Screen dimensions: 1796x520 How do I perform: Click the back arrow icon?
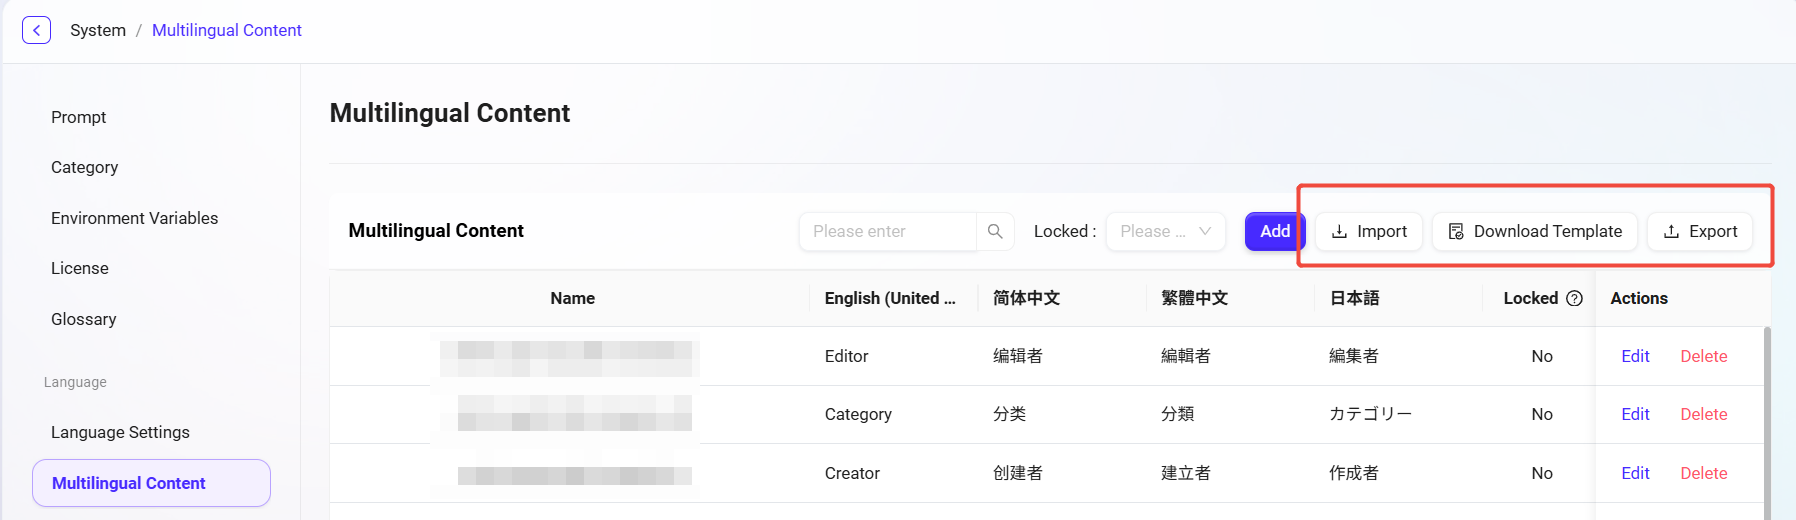(37, 30)
